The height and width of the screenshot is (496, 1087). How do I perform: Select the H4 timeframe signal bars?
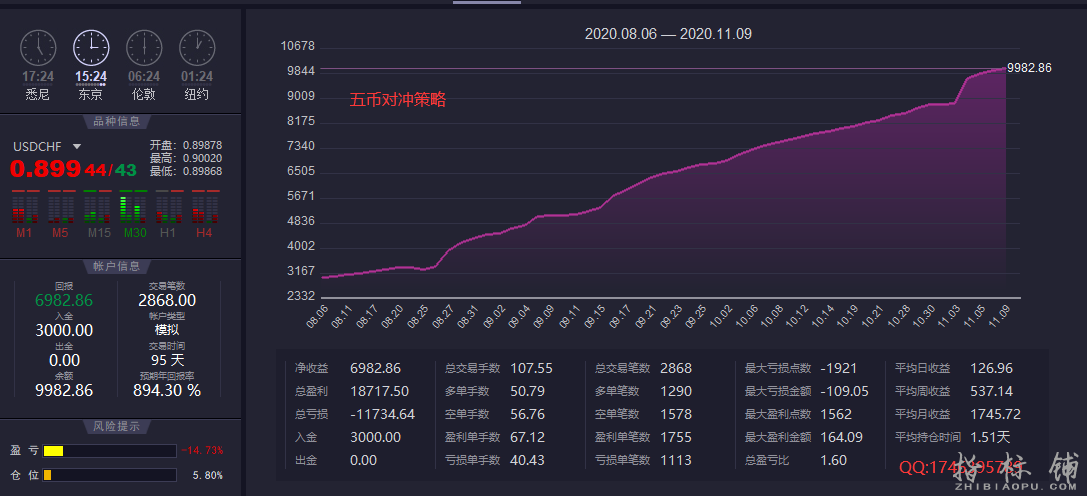pyautogui.click(x=204, y=209)
